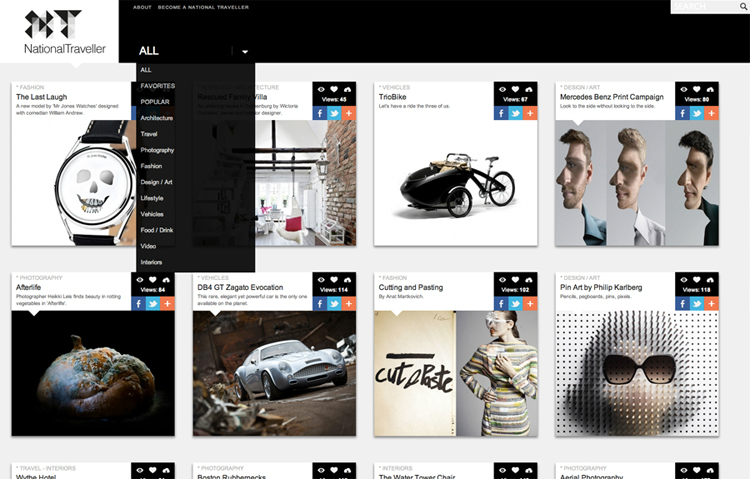Click plus icon on Cutting and Pasting card

(x=530, y=304)
